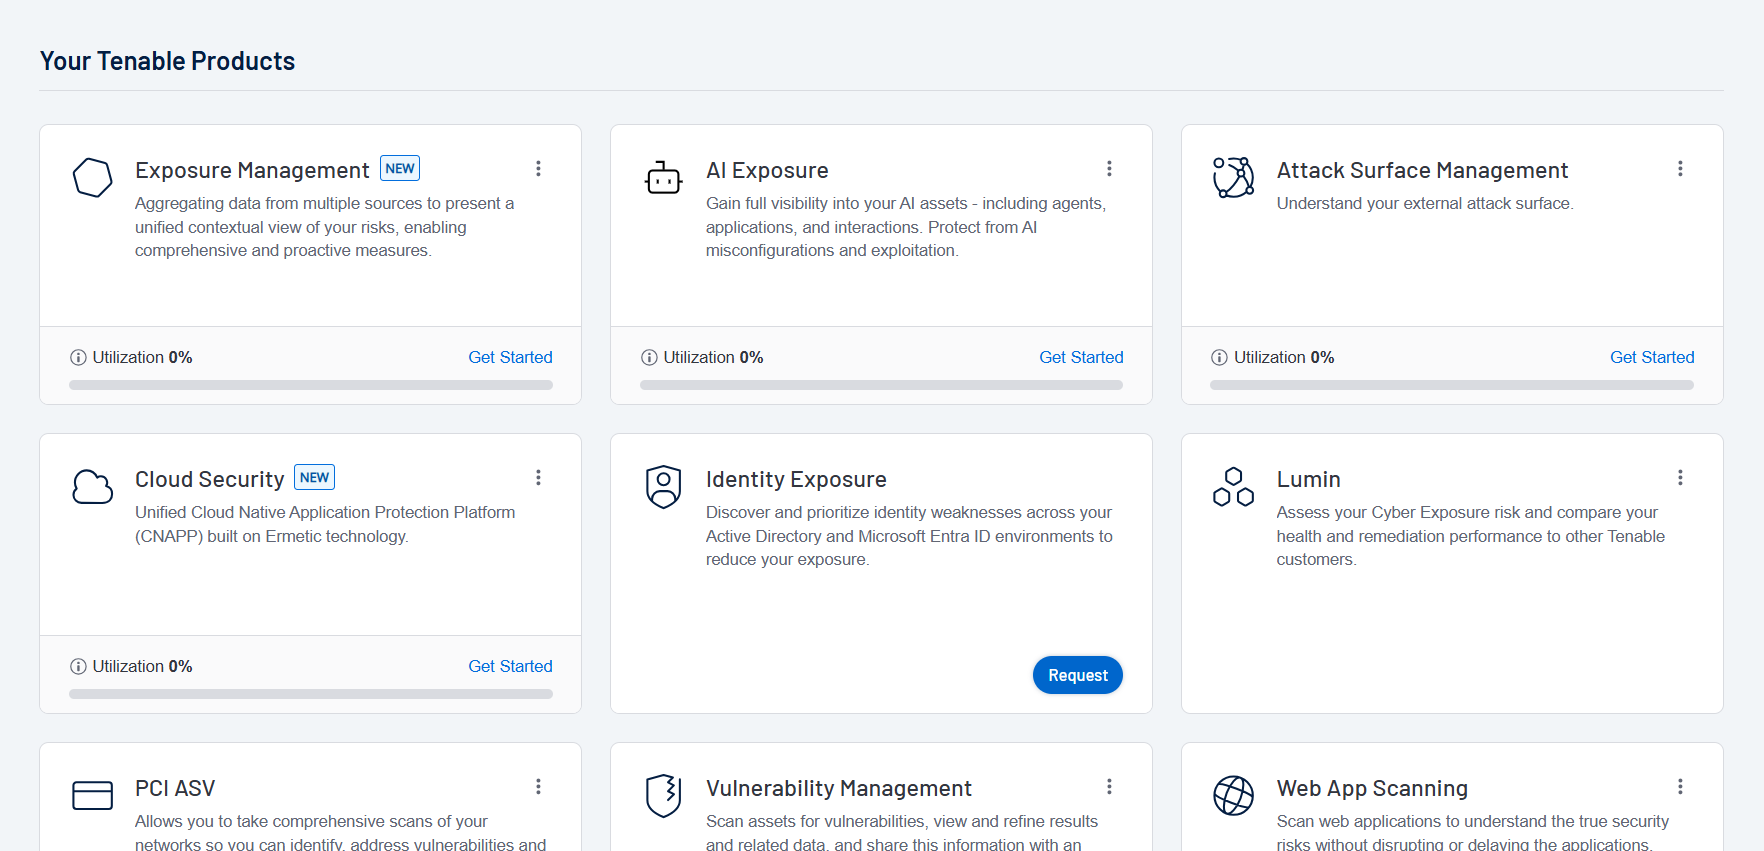Open the Vulnerability Management title
The image size is (1764, 851).
(x=838, y=789)
